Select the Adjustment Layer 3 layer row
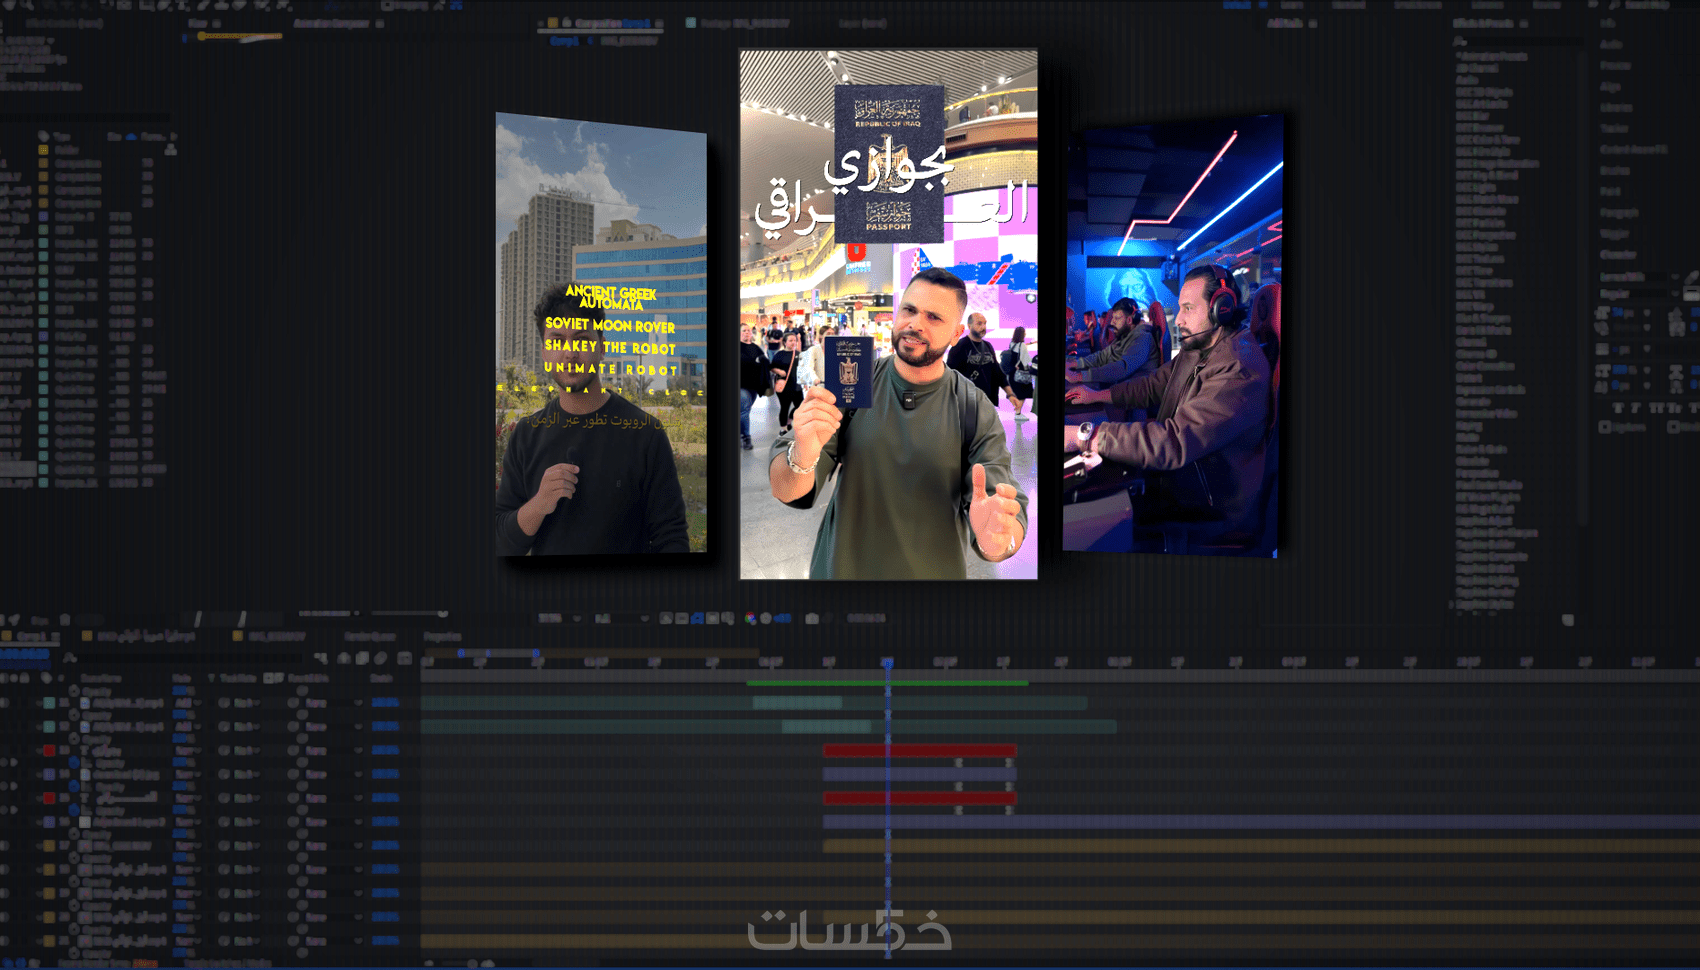This screenshot has width=1700, height=970. coord(210,822)
